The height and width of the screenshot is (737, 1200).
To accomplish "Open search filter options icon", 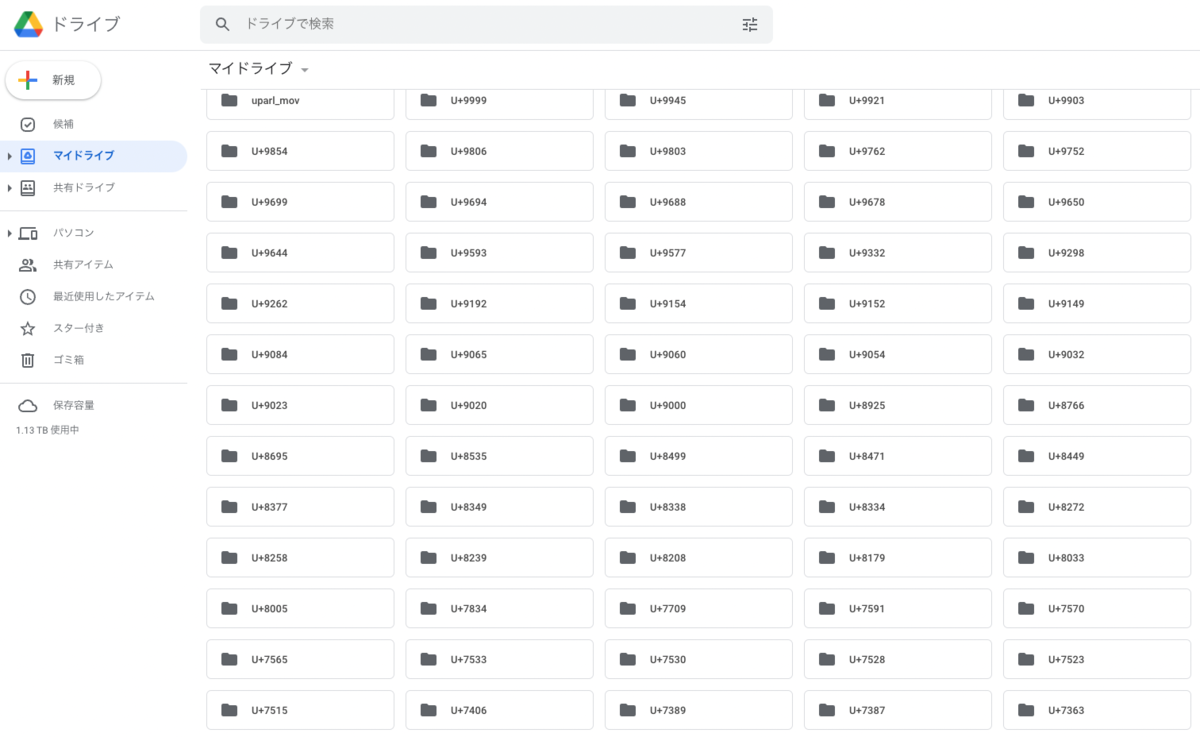I will point(750,24).
